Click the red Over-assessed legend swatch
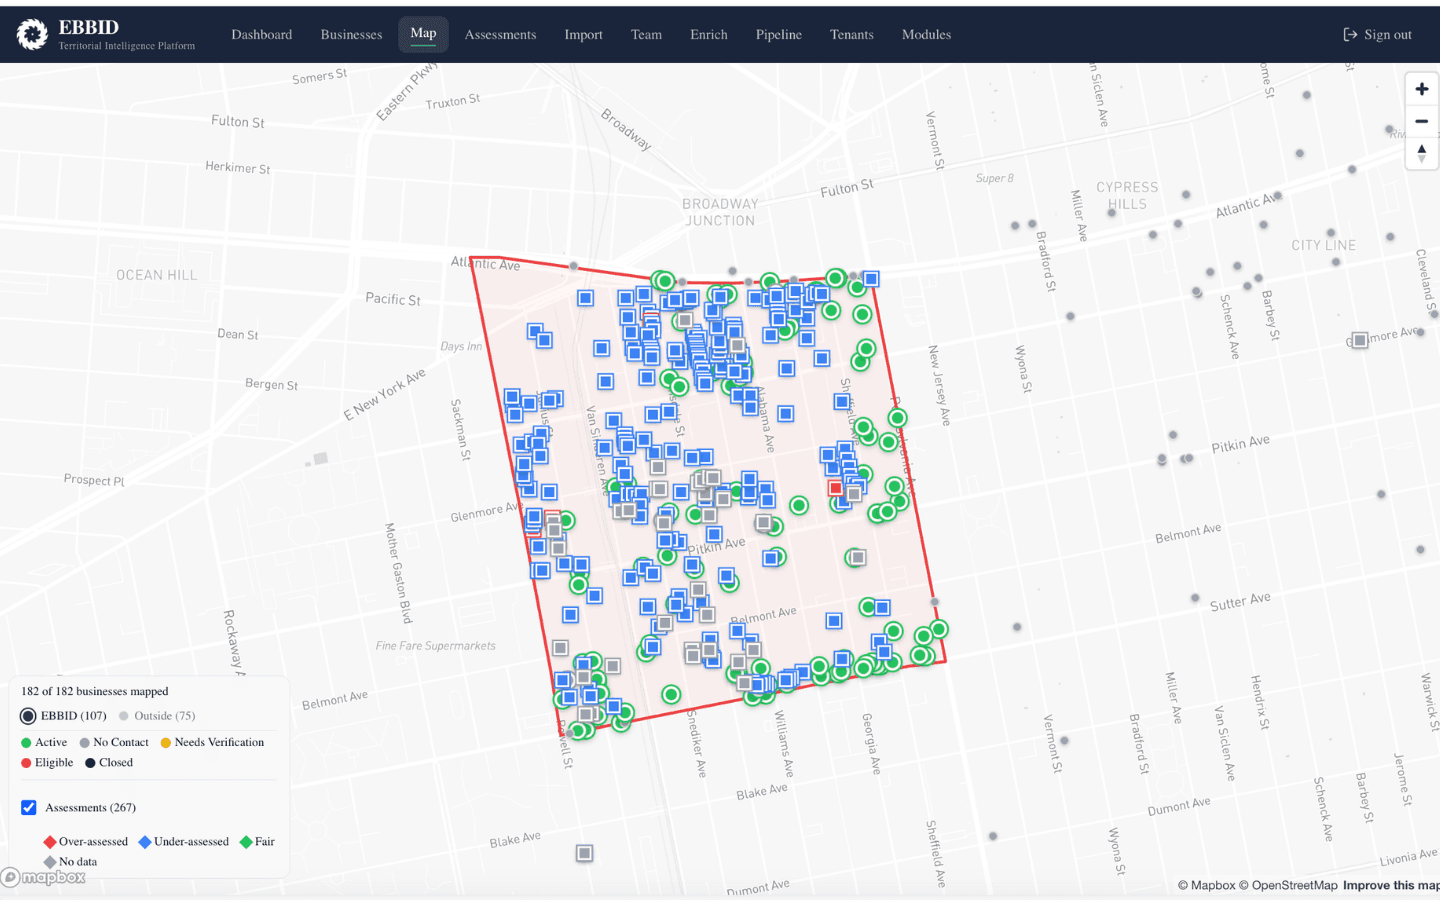1440x900 pixels. 50,842
